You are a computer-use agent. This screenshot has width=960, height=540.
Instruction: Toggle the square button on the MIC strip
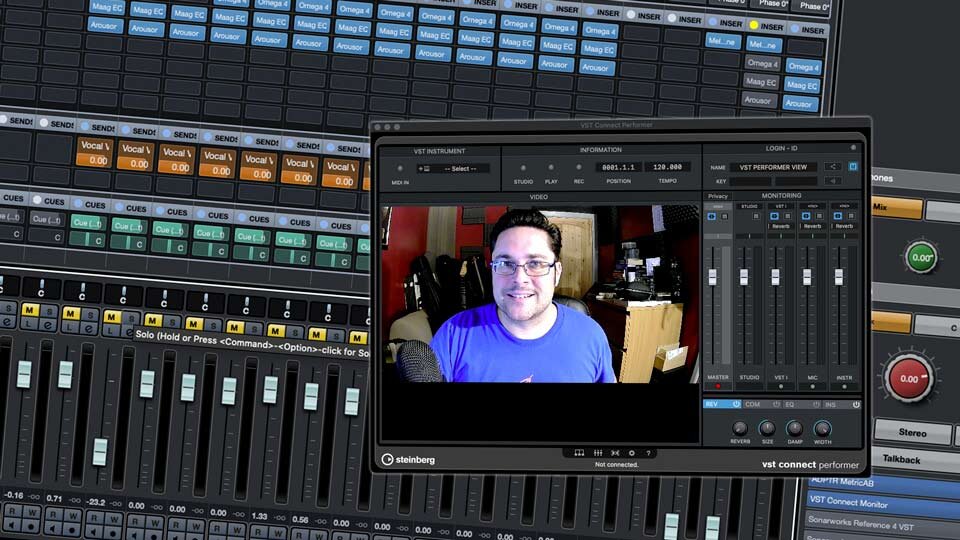(819, 217)
